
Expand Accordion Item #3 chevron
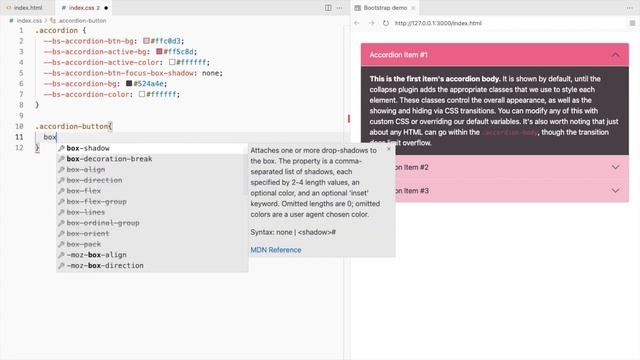coord(616,191)
